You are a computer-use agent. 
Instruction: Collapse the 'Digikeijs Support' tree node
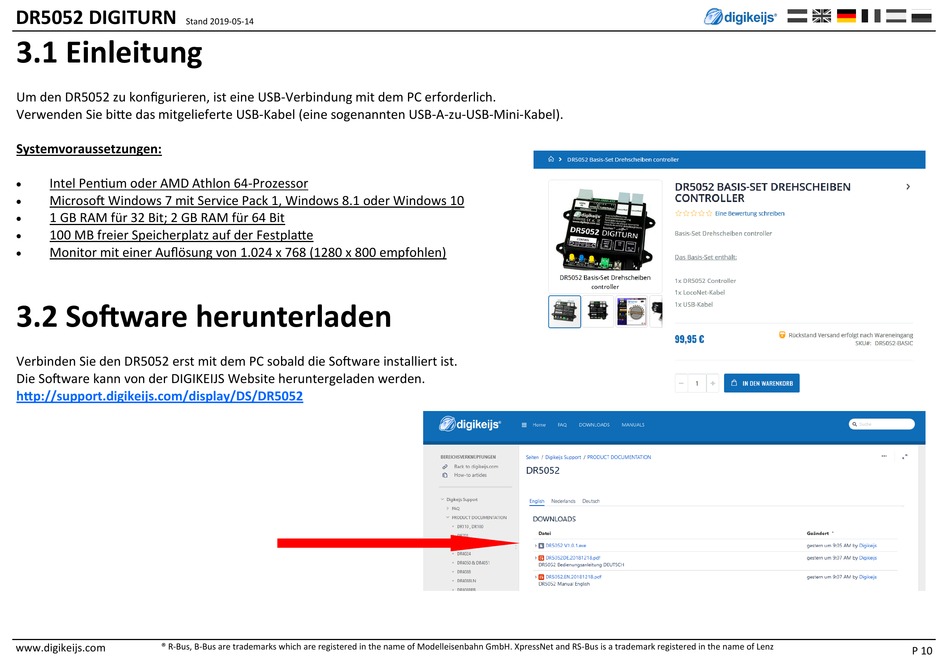point(443,499)
